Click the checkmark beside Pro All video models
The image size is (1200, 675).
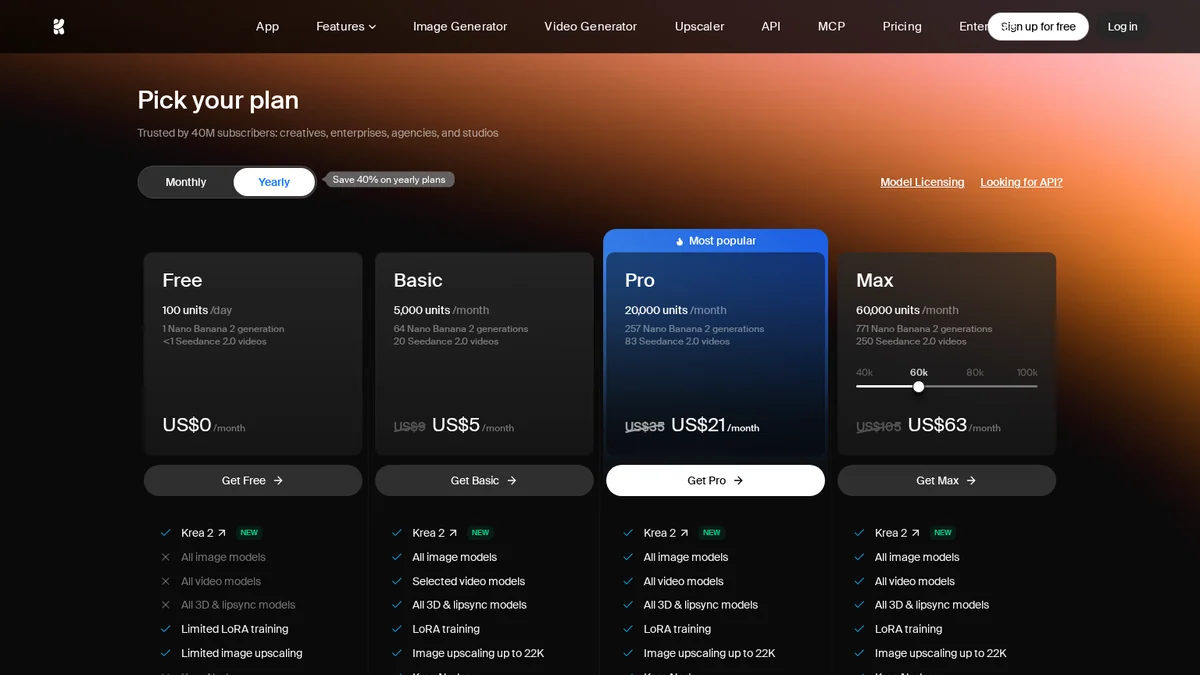(628, 581)
